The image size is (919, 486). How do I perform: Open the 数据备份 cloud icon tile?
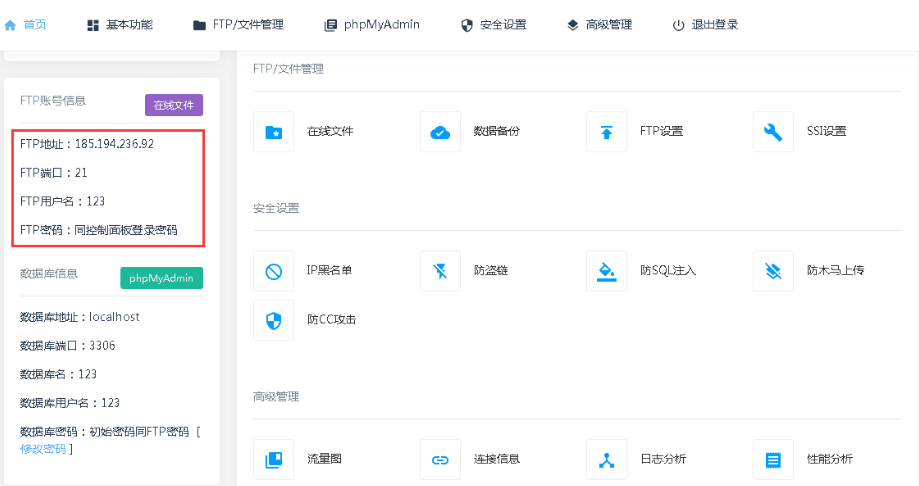pos(440,132)
